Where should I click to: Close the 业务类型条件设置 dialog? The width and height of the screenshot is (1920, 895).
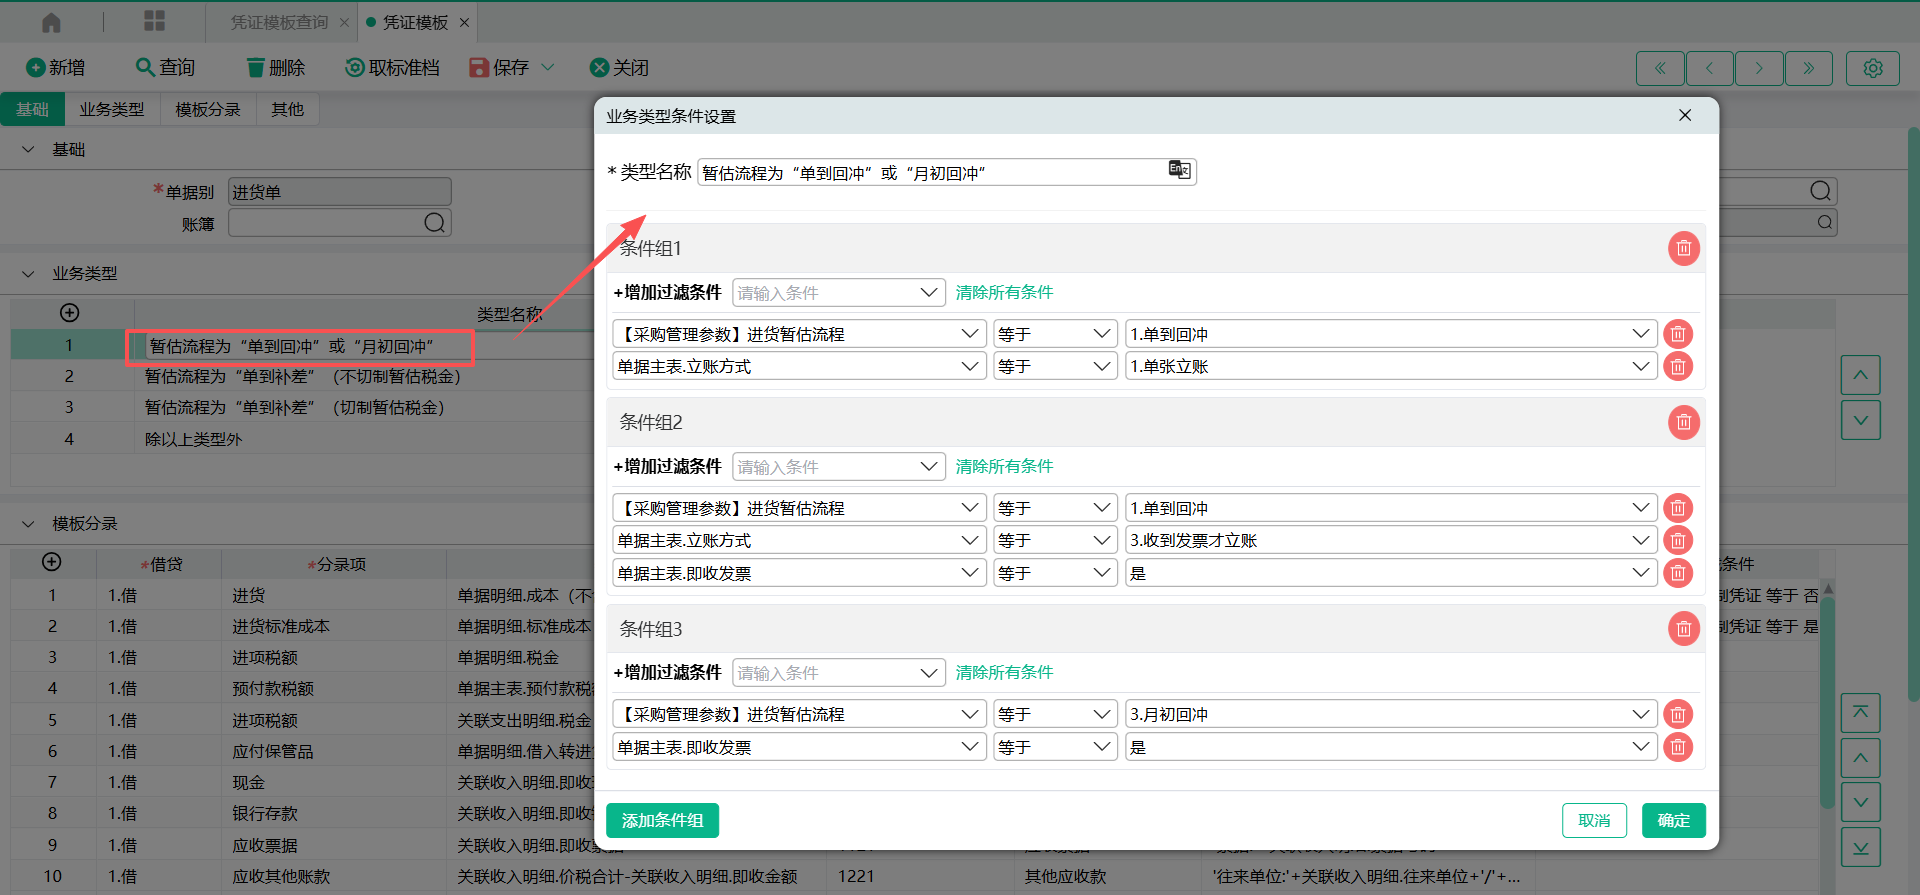point(1685,115)
